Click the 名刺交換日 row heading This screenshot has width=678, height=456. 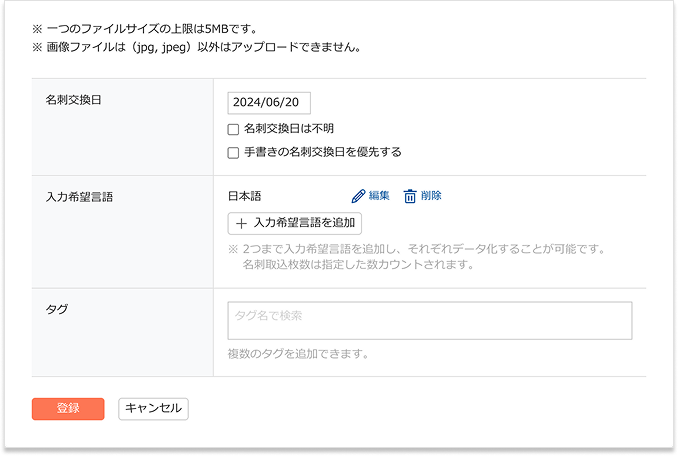pyautogui.click(x=74, y=102)
